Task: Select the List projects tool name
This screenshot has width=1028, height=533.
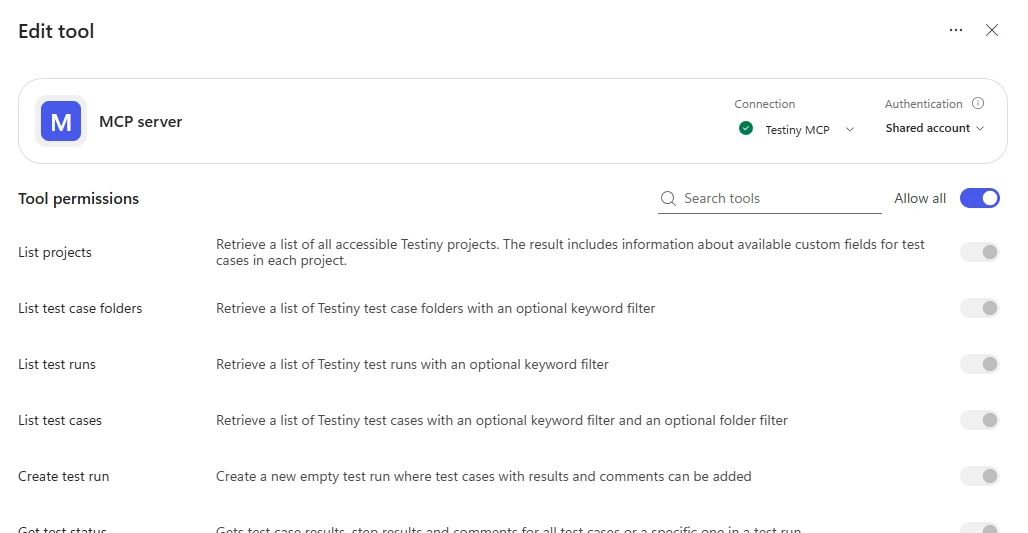Action: [55, 252]
